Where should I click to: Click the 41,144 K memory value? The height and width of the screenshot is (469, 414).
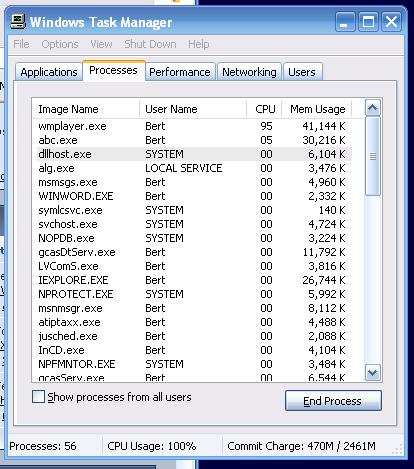(324, 126)
